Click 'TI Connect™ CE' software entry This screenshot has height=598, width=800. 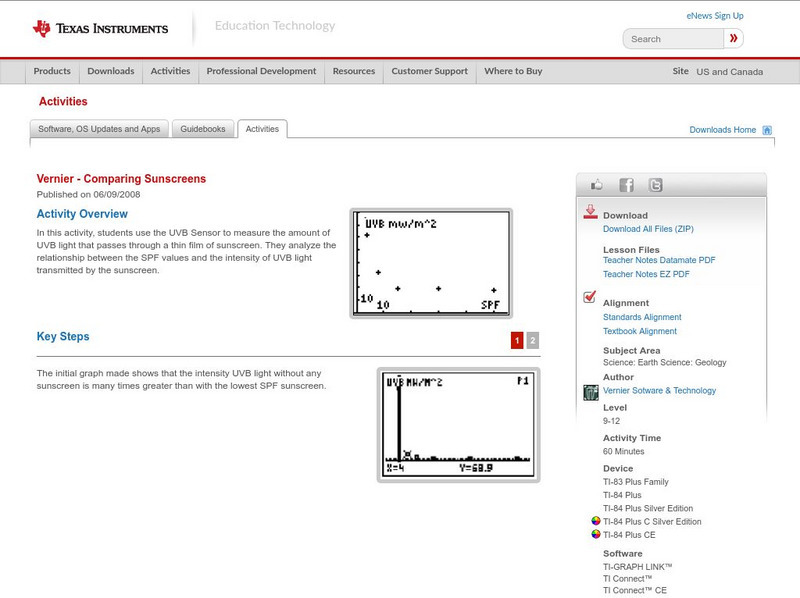[635, 590]
